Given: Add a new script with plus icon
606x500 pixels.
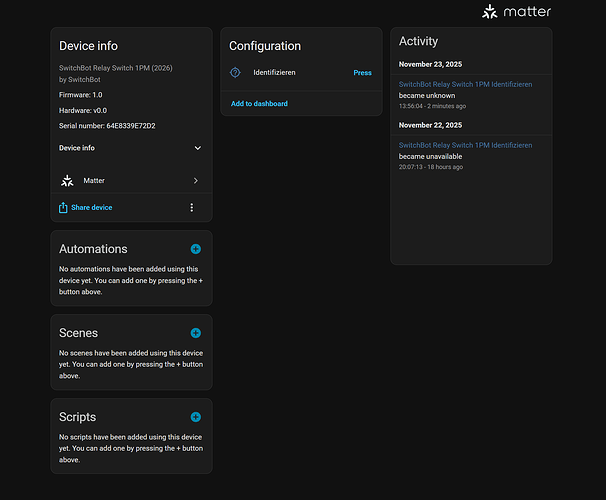Looking at the screenshot, I should coord(196,417).
